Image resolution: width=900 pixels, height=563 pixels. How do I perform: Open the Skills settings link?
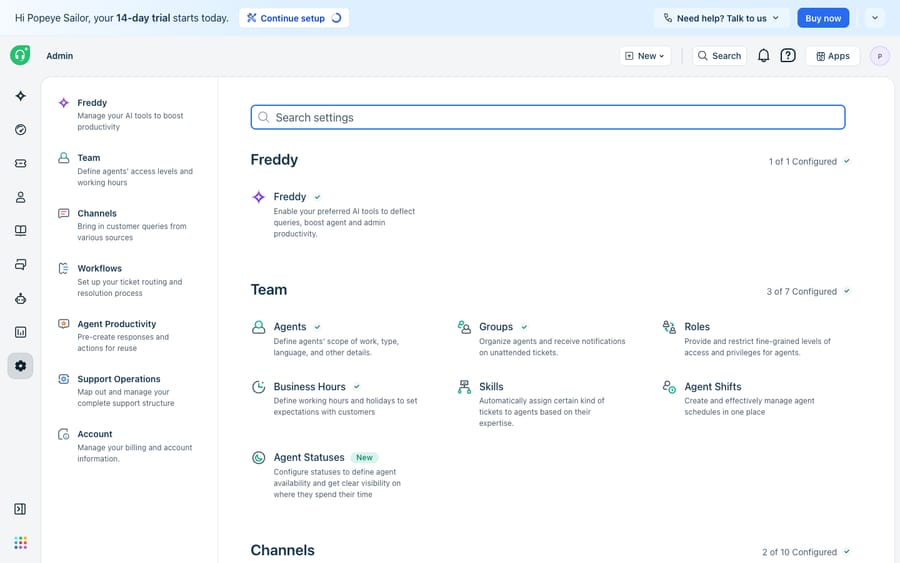pyautogui.click(x=491, y=386)
